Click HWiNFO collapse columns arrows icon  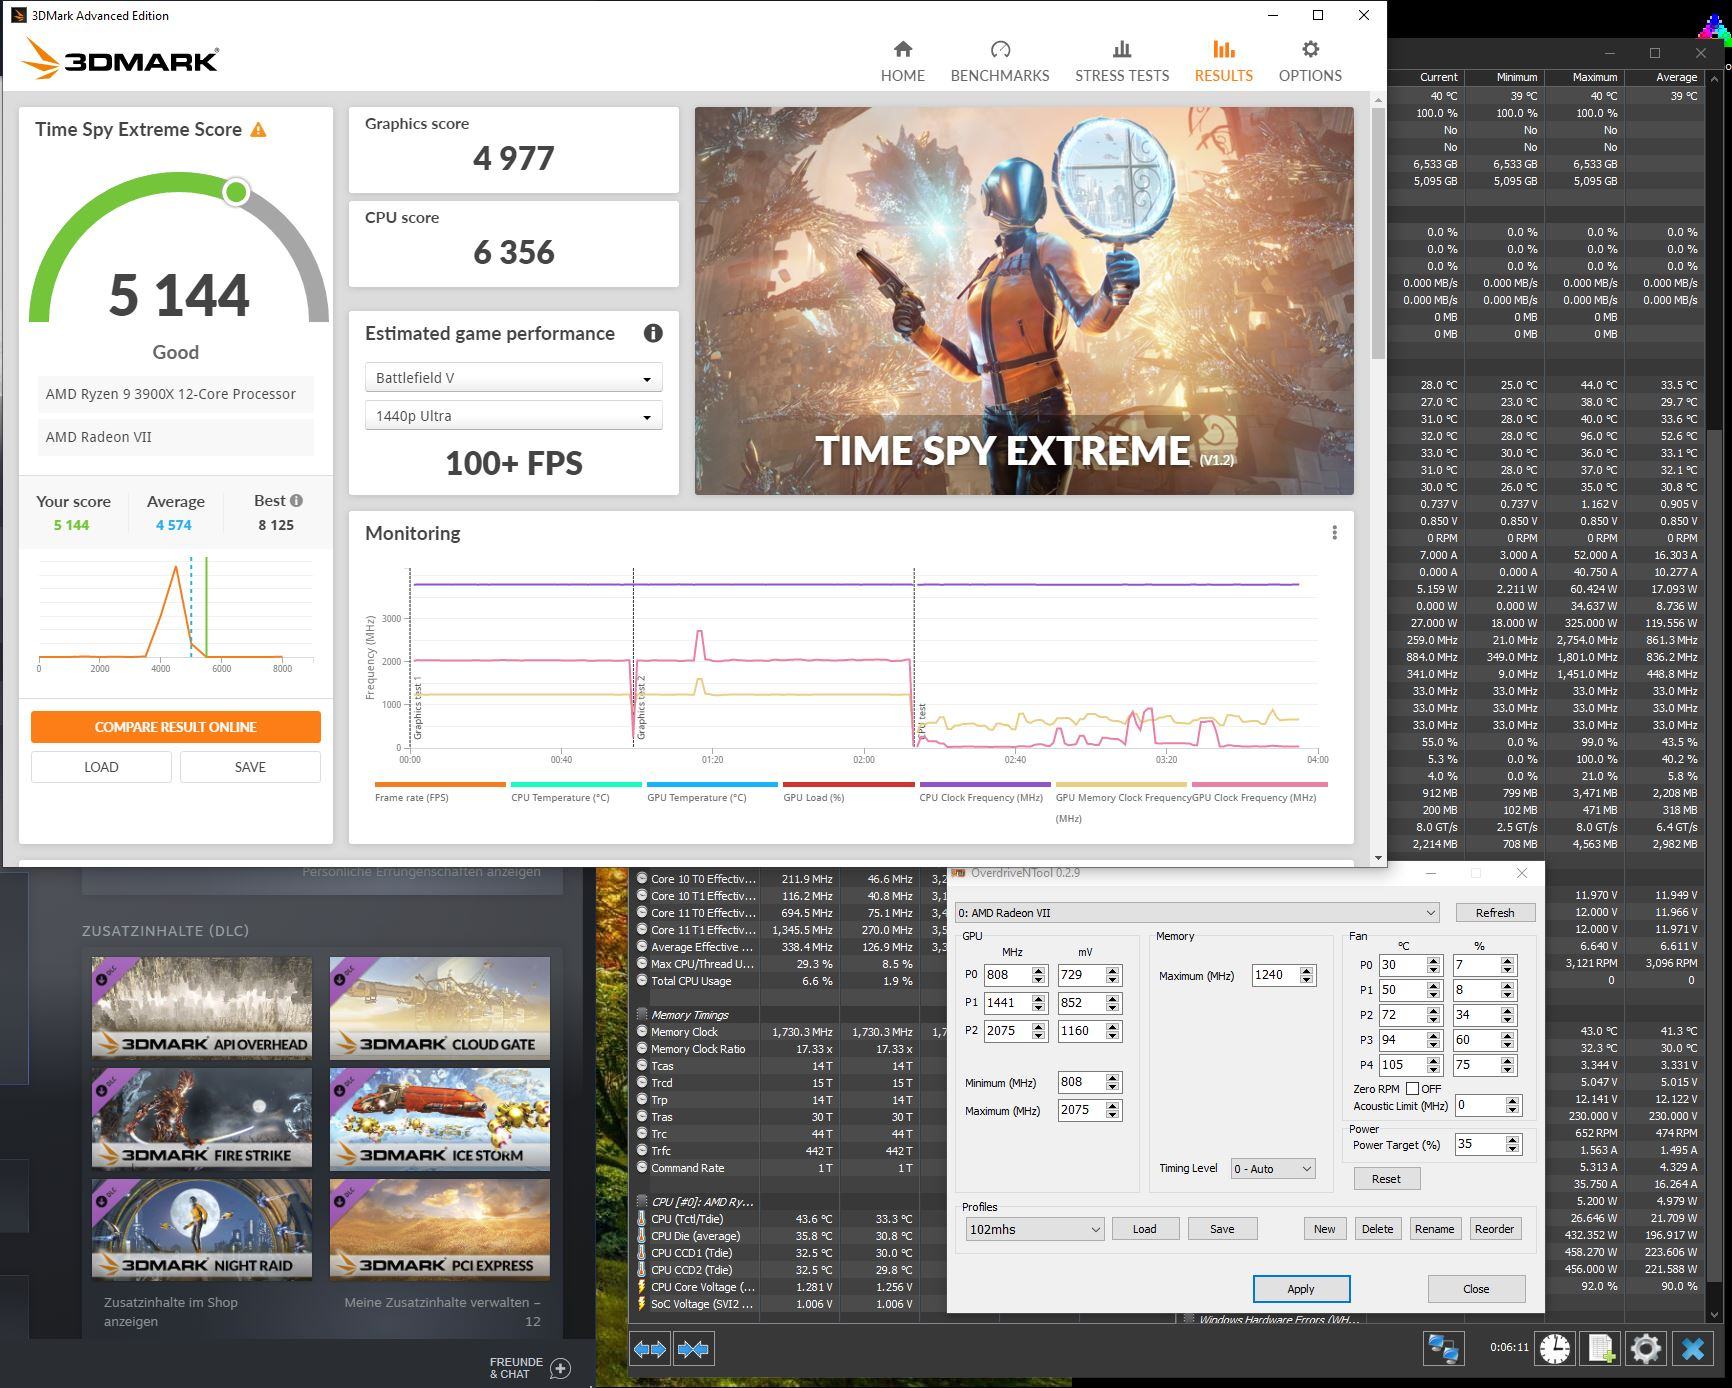point(693,1350)
